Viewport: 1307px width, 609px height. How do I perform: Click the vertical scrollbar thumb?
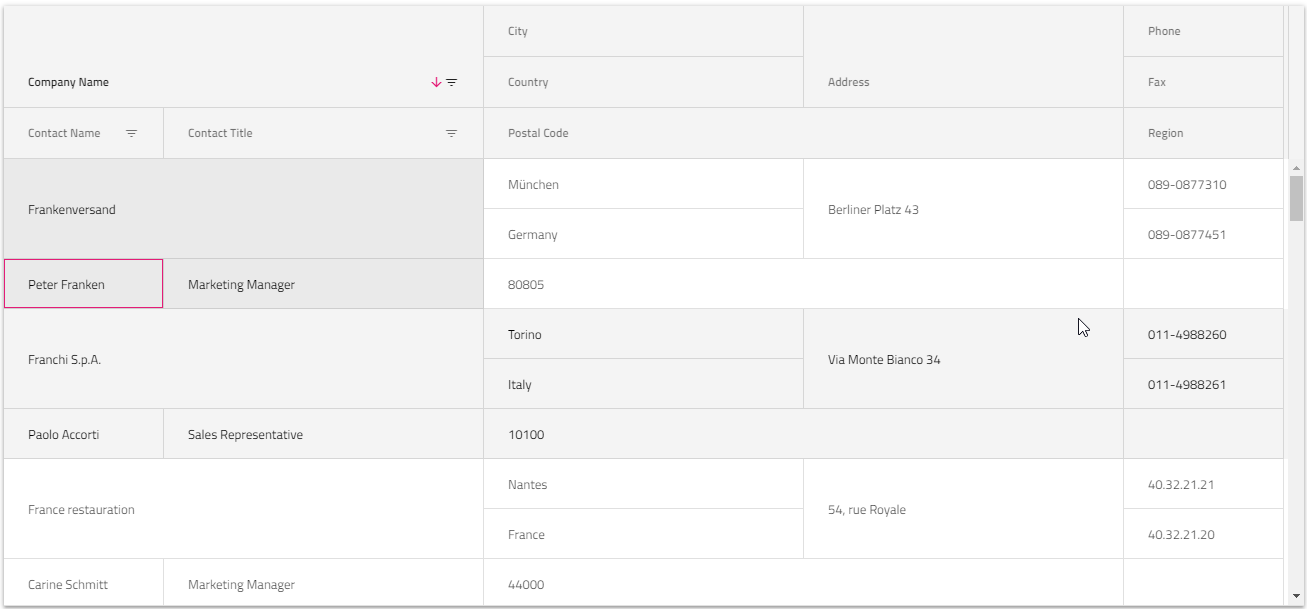tap(1296, 198)
